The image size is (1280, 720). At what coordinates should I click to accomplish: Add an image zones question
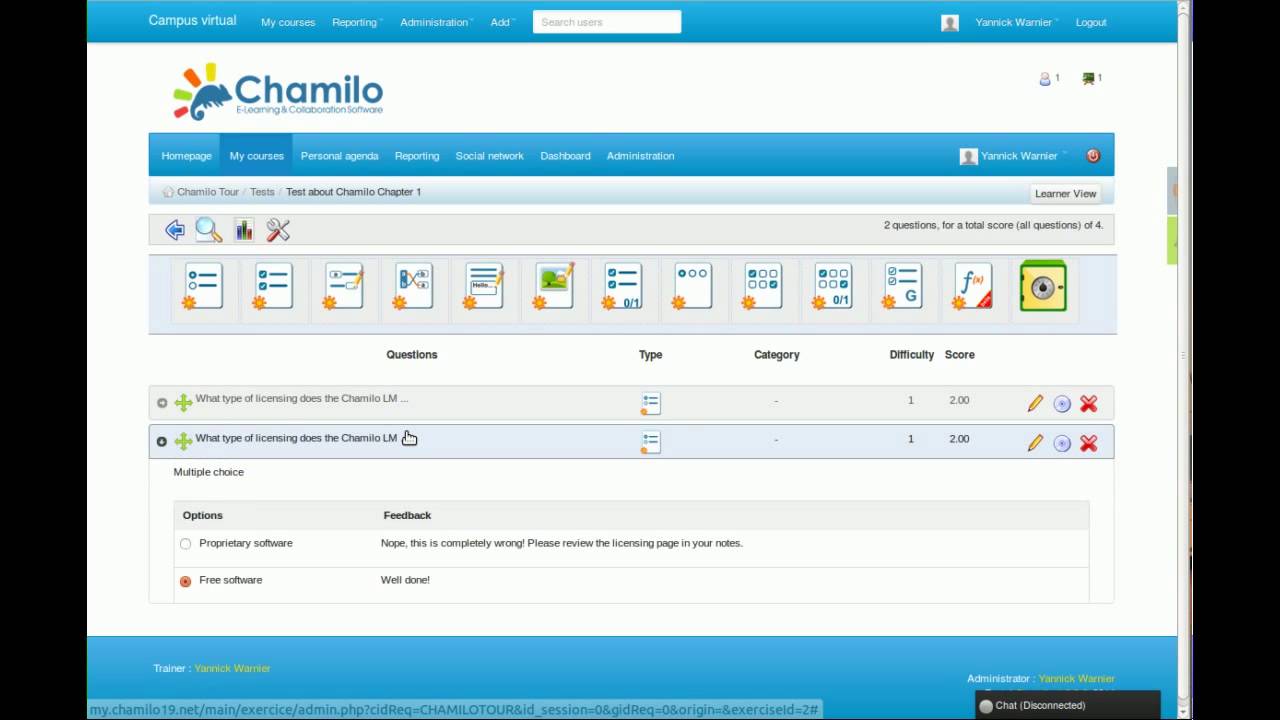pos(553,286)
